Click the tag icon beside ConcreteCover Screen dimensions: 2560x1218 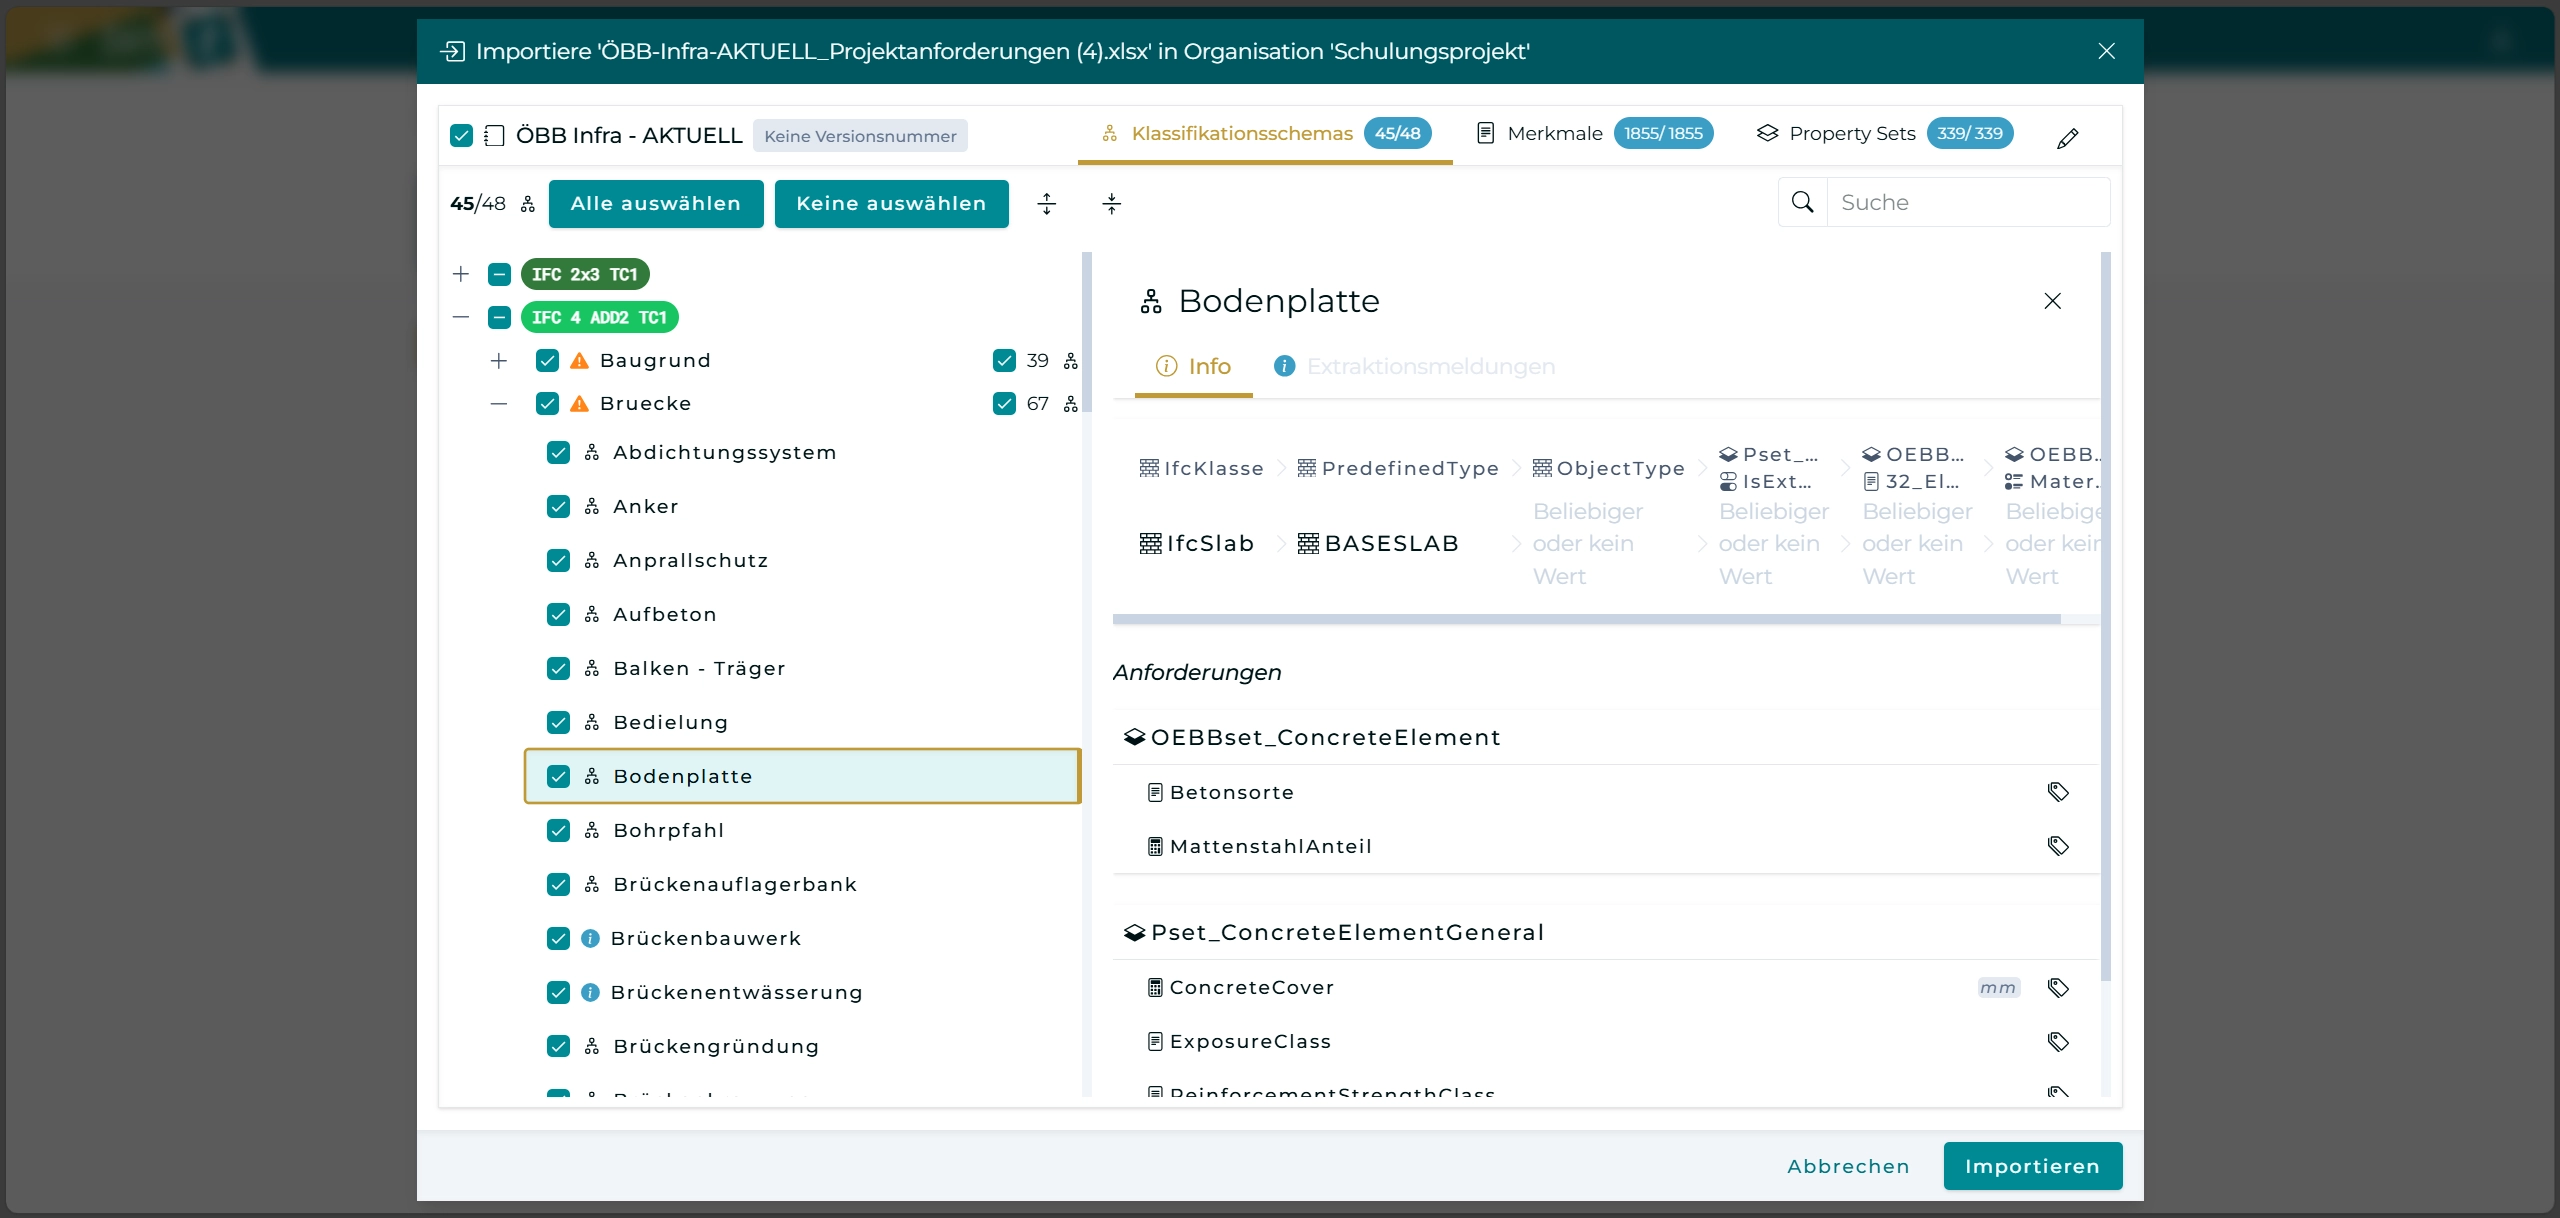tap(2057, 988)
